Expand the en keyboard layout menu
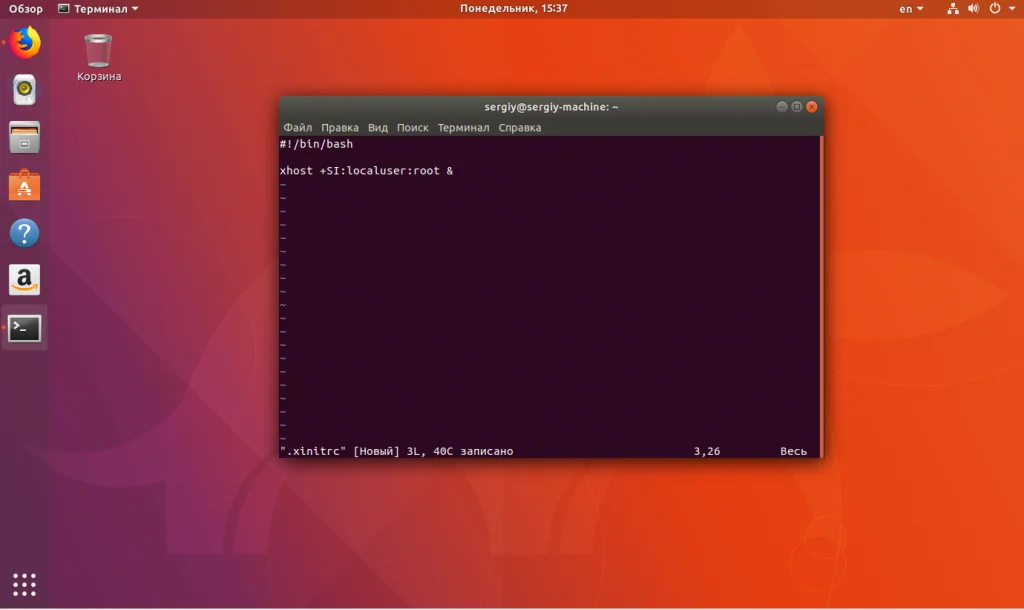 click(x=911, y=9)
